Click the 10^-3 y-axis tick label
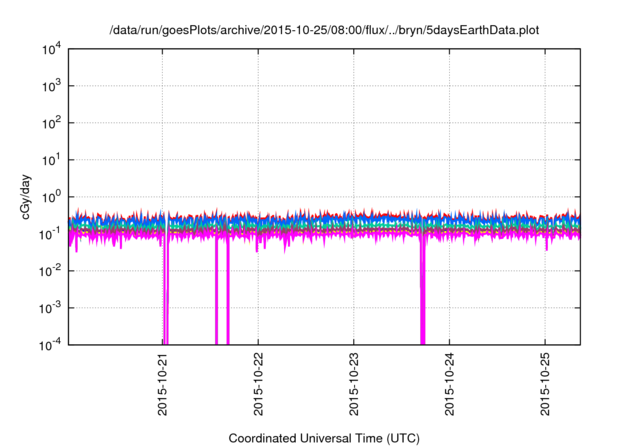640x448 pixels. [51, 308]
